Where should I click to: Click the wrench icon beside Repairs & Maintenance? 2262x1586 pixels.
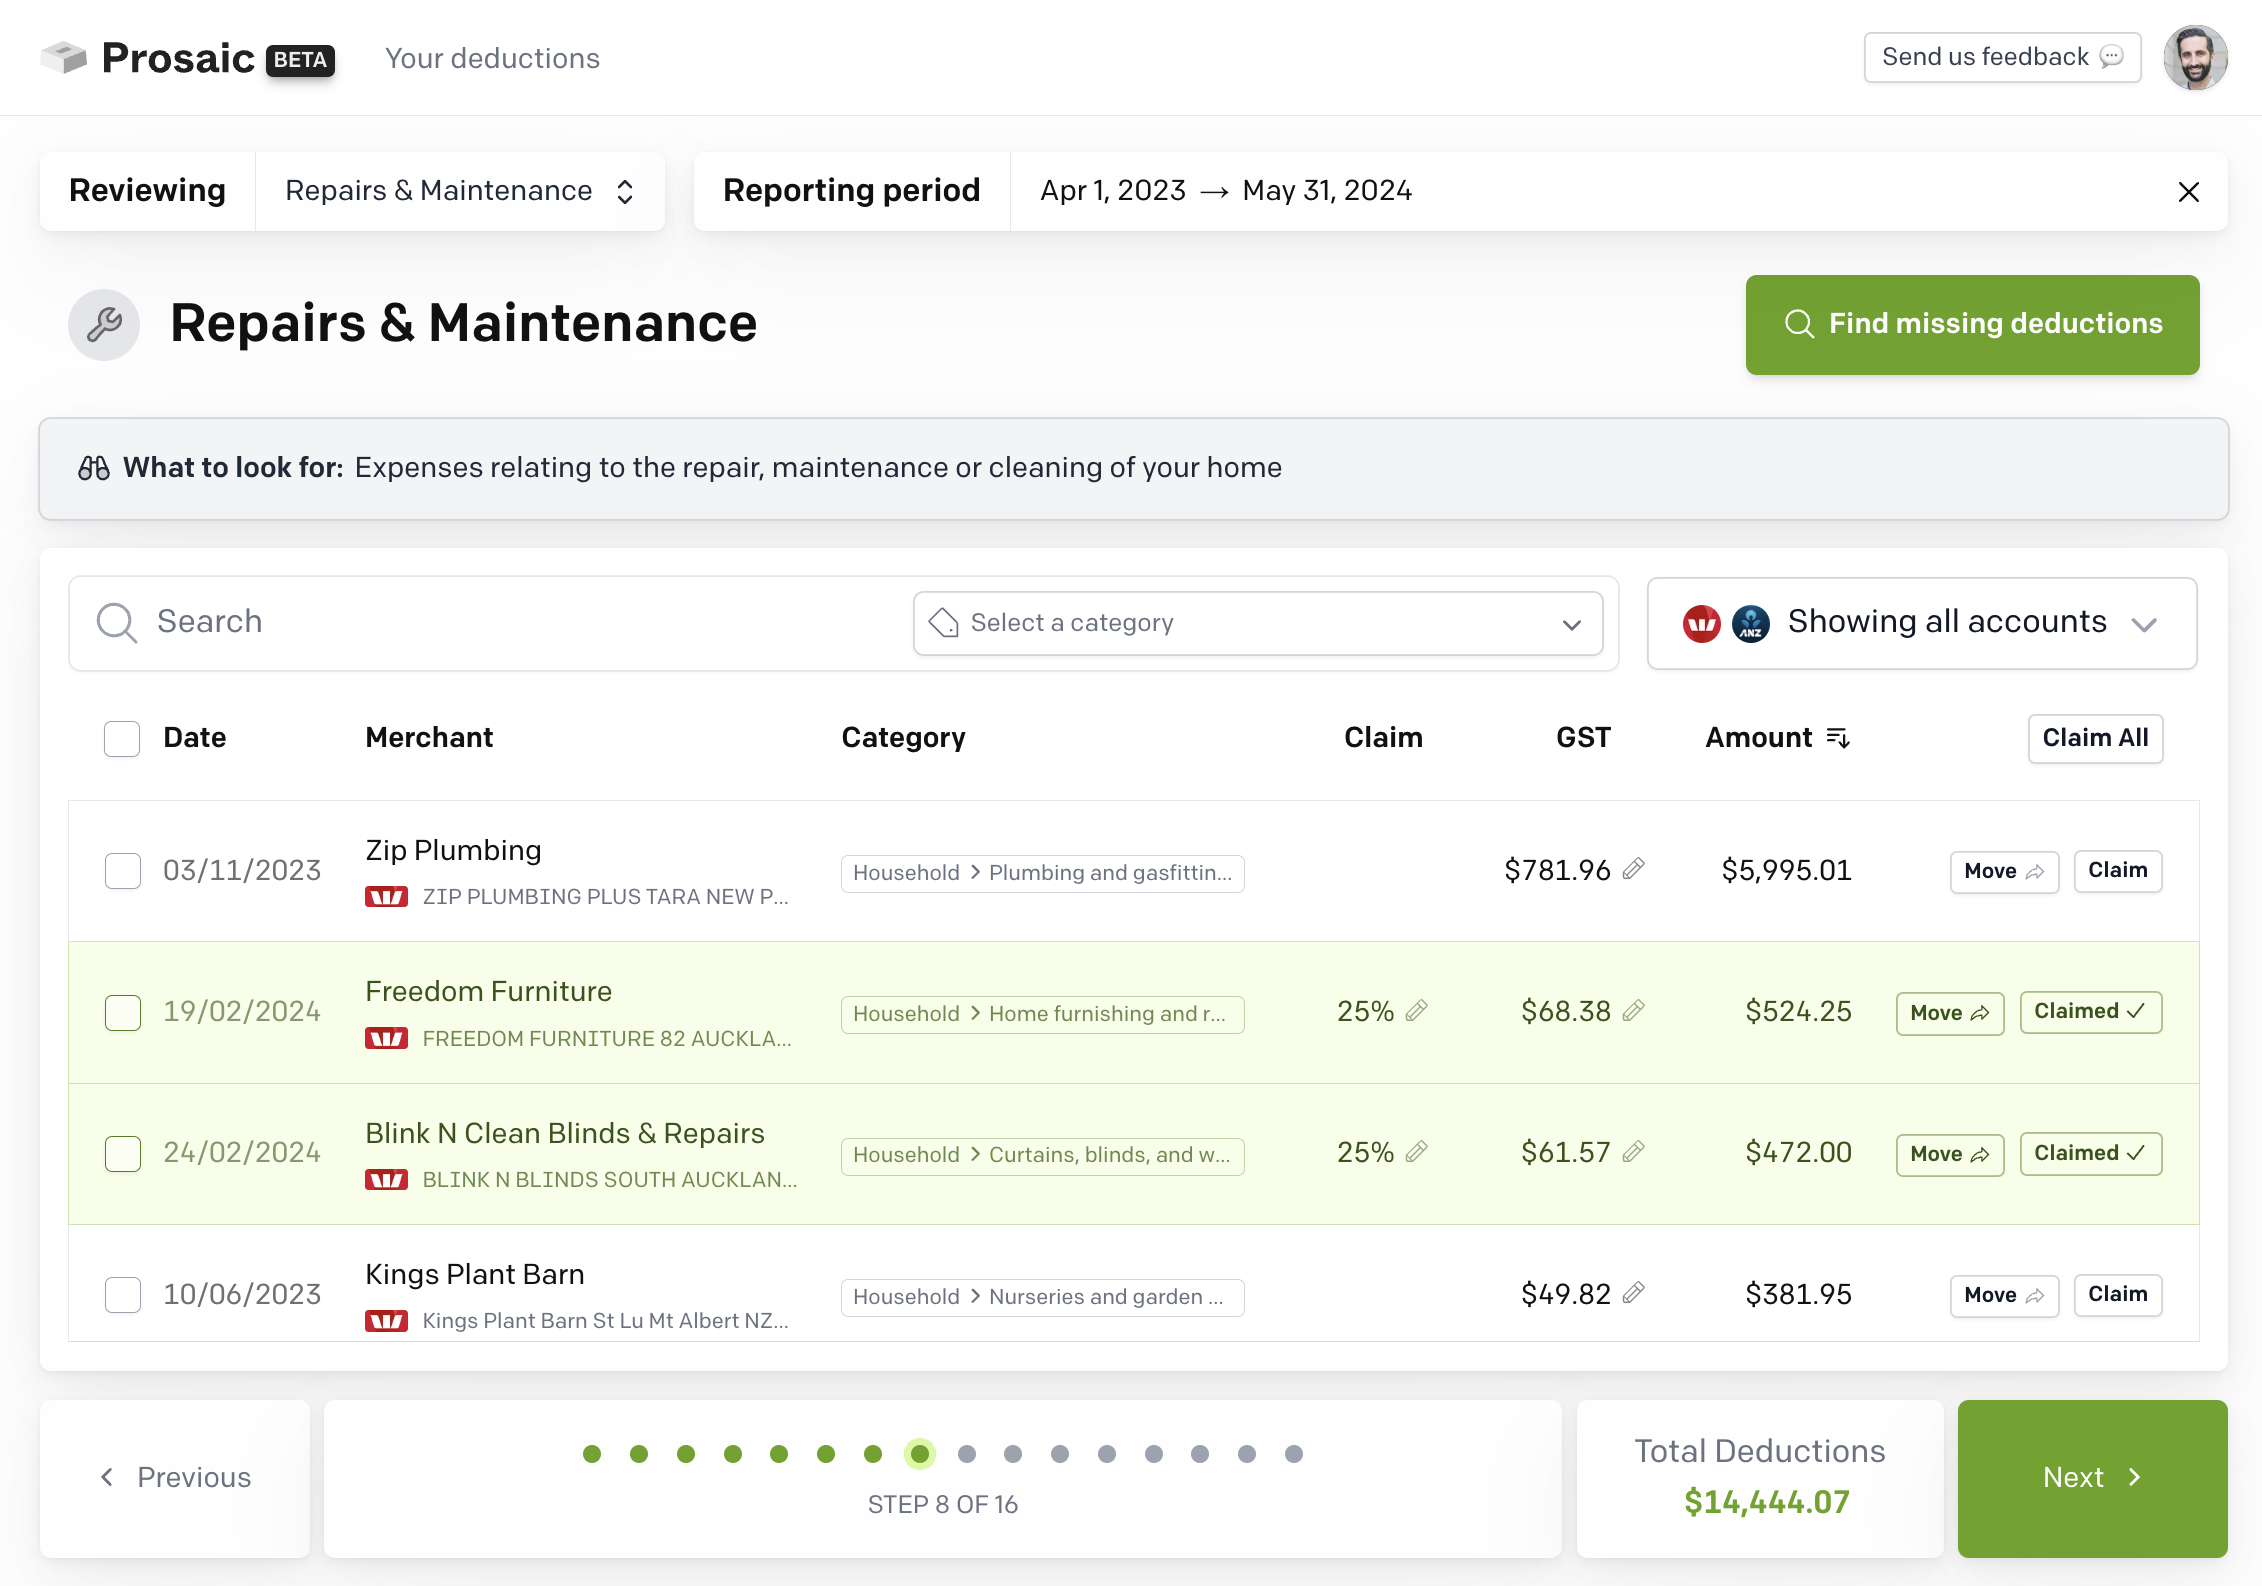click(104, 324)
